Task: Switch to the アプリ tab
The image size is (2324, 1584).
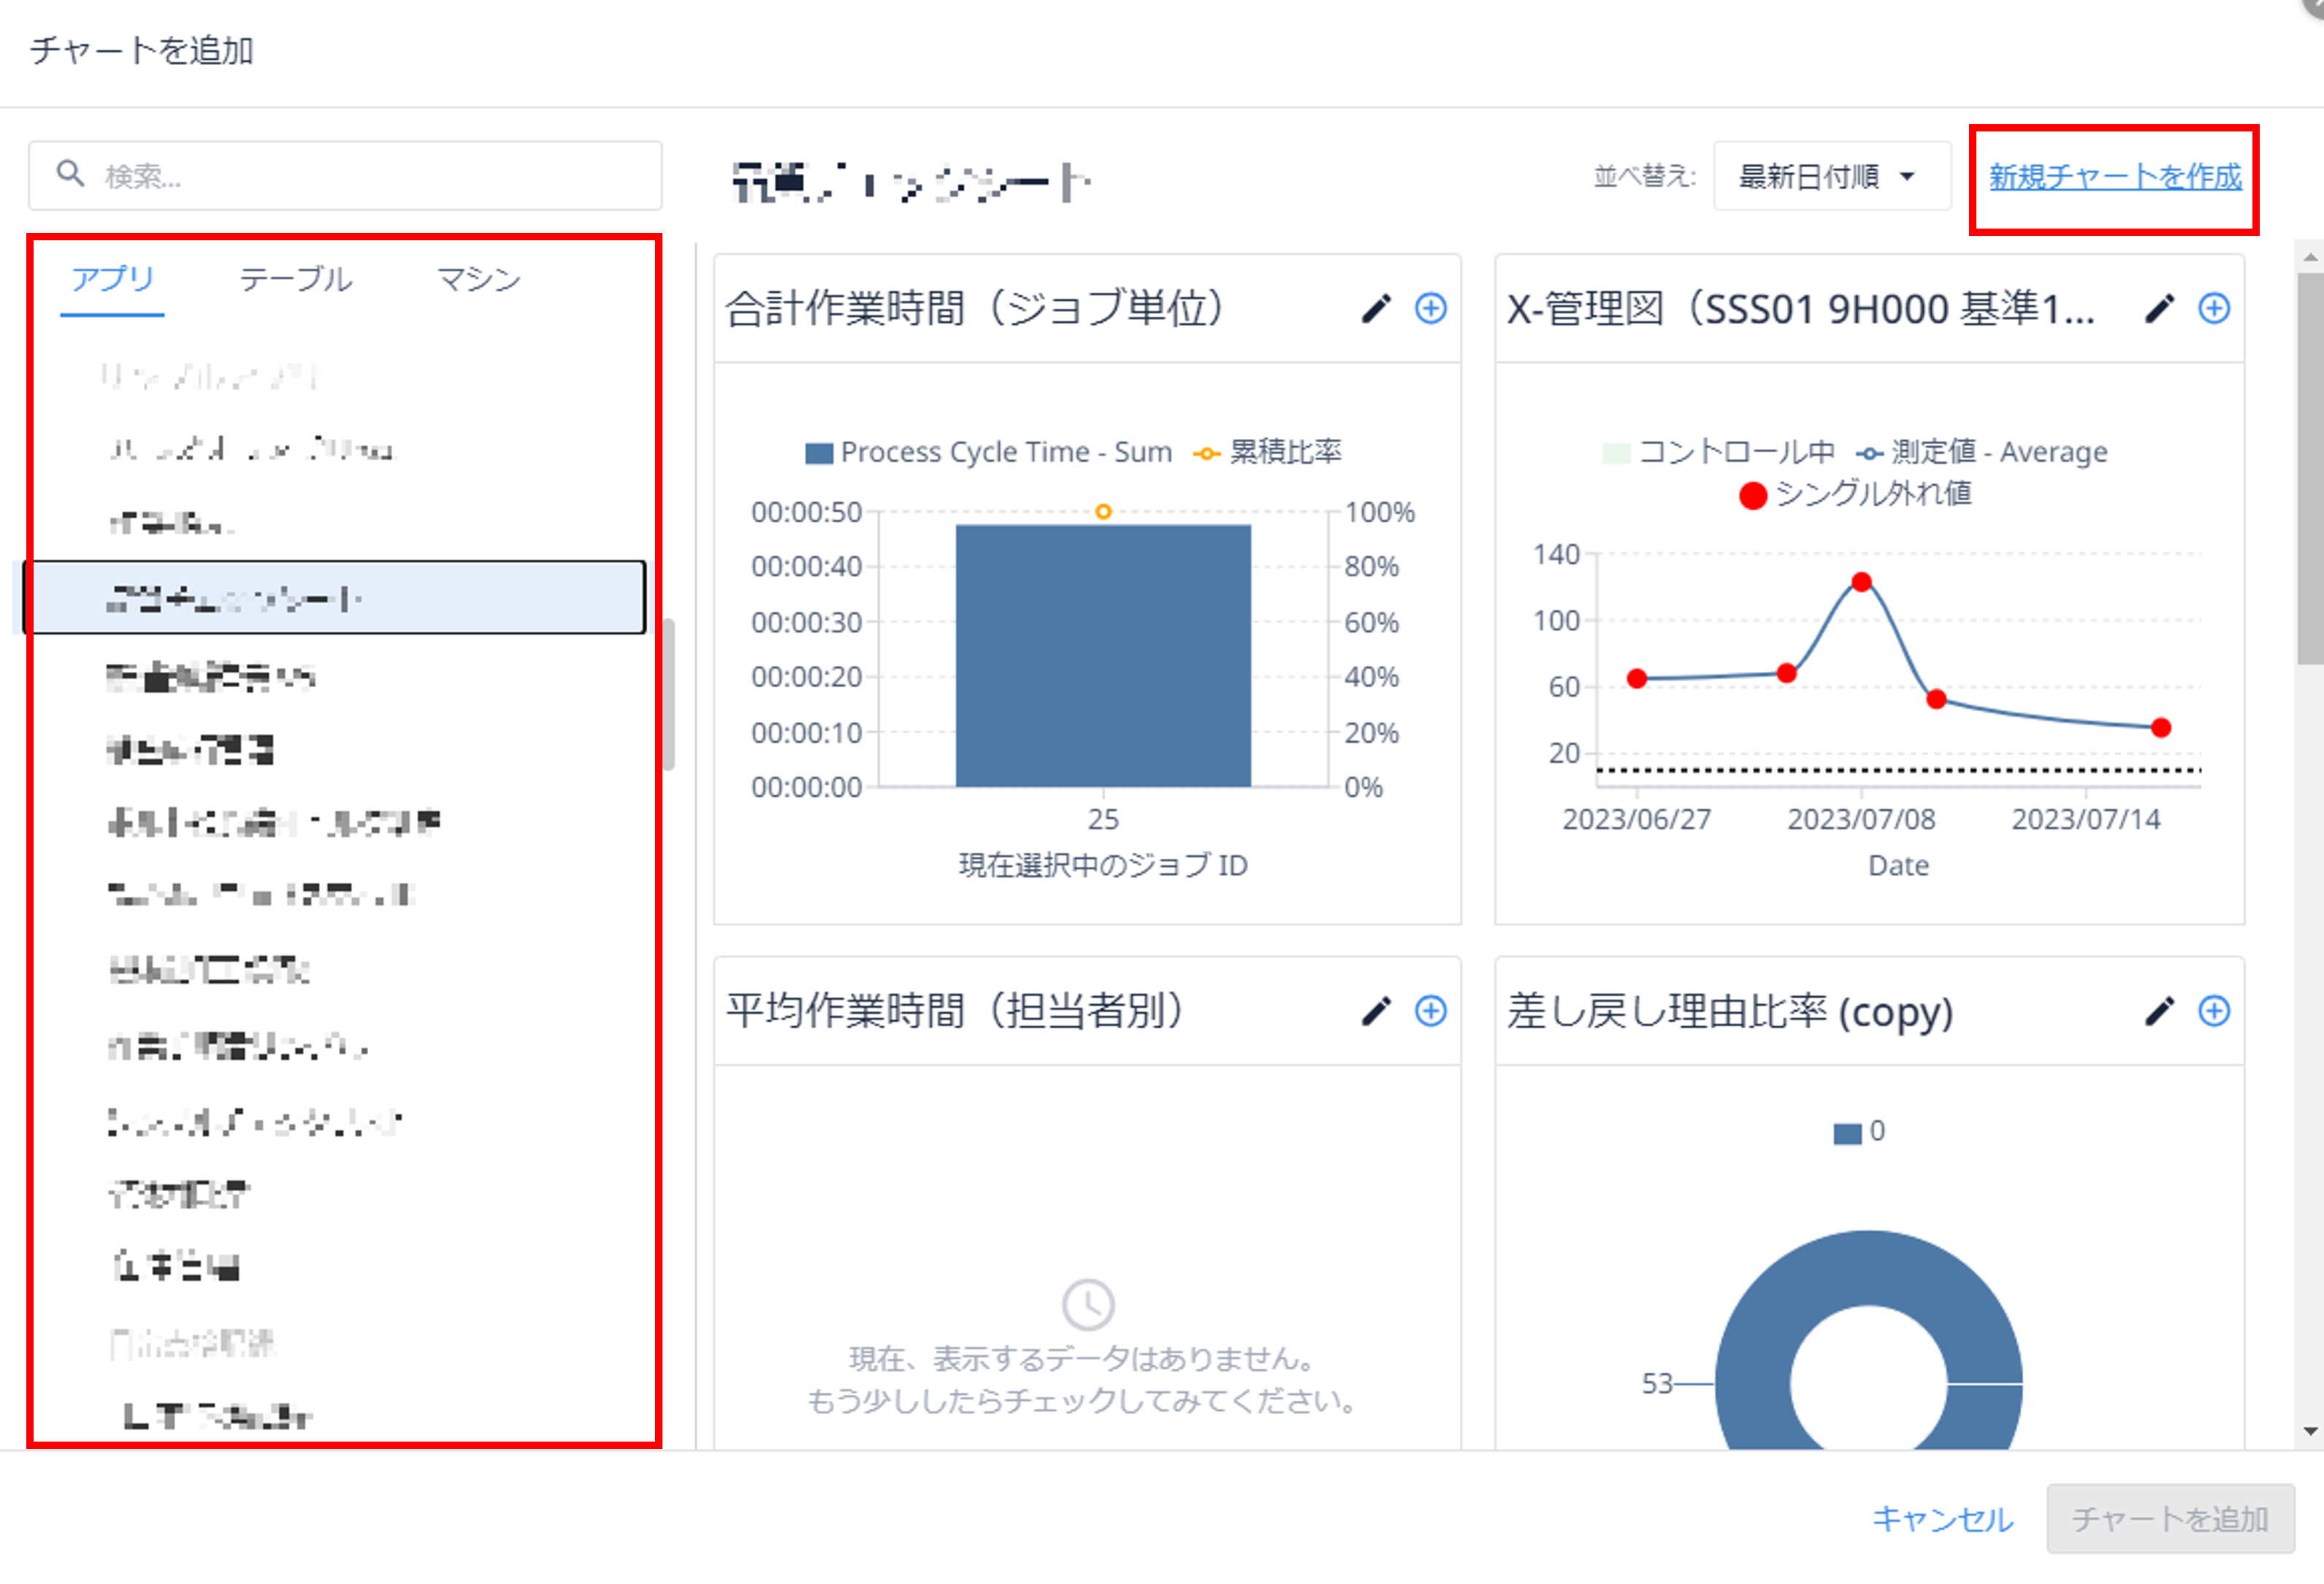Action: click(112, 279)
